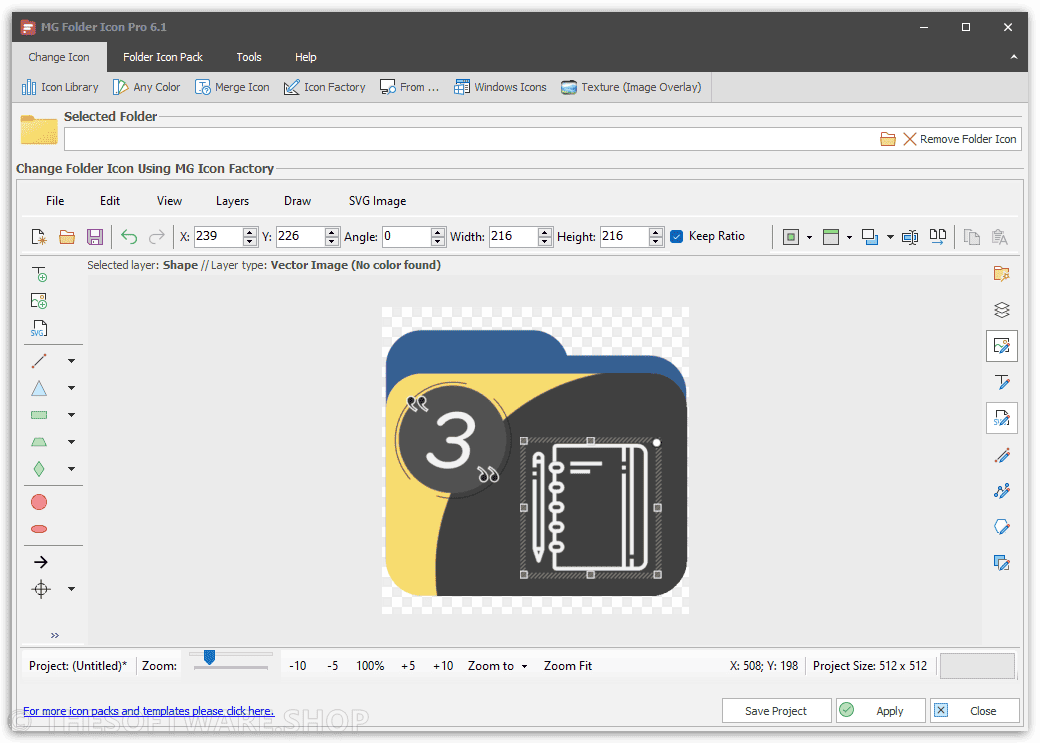Viewport: 1040px width, 743px height.
Task: Expand rectangle tool dropdown arrow
Action: tap(71, 415)
